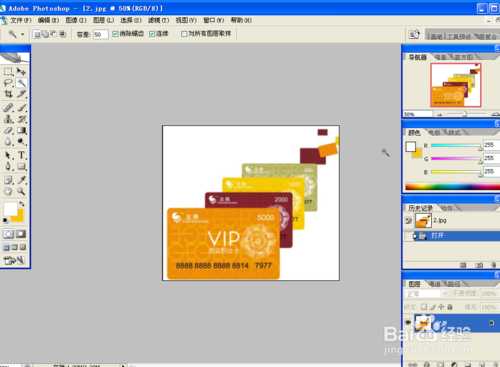Image resolution: width=500 pixels, height=367 pixels.
Task: Select the Rectangular Marquee tool
Action: [x=8, y=72]
